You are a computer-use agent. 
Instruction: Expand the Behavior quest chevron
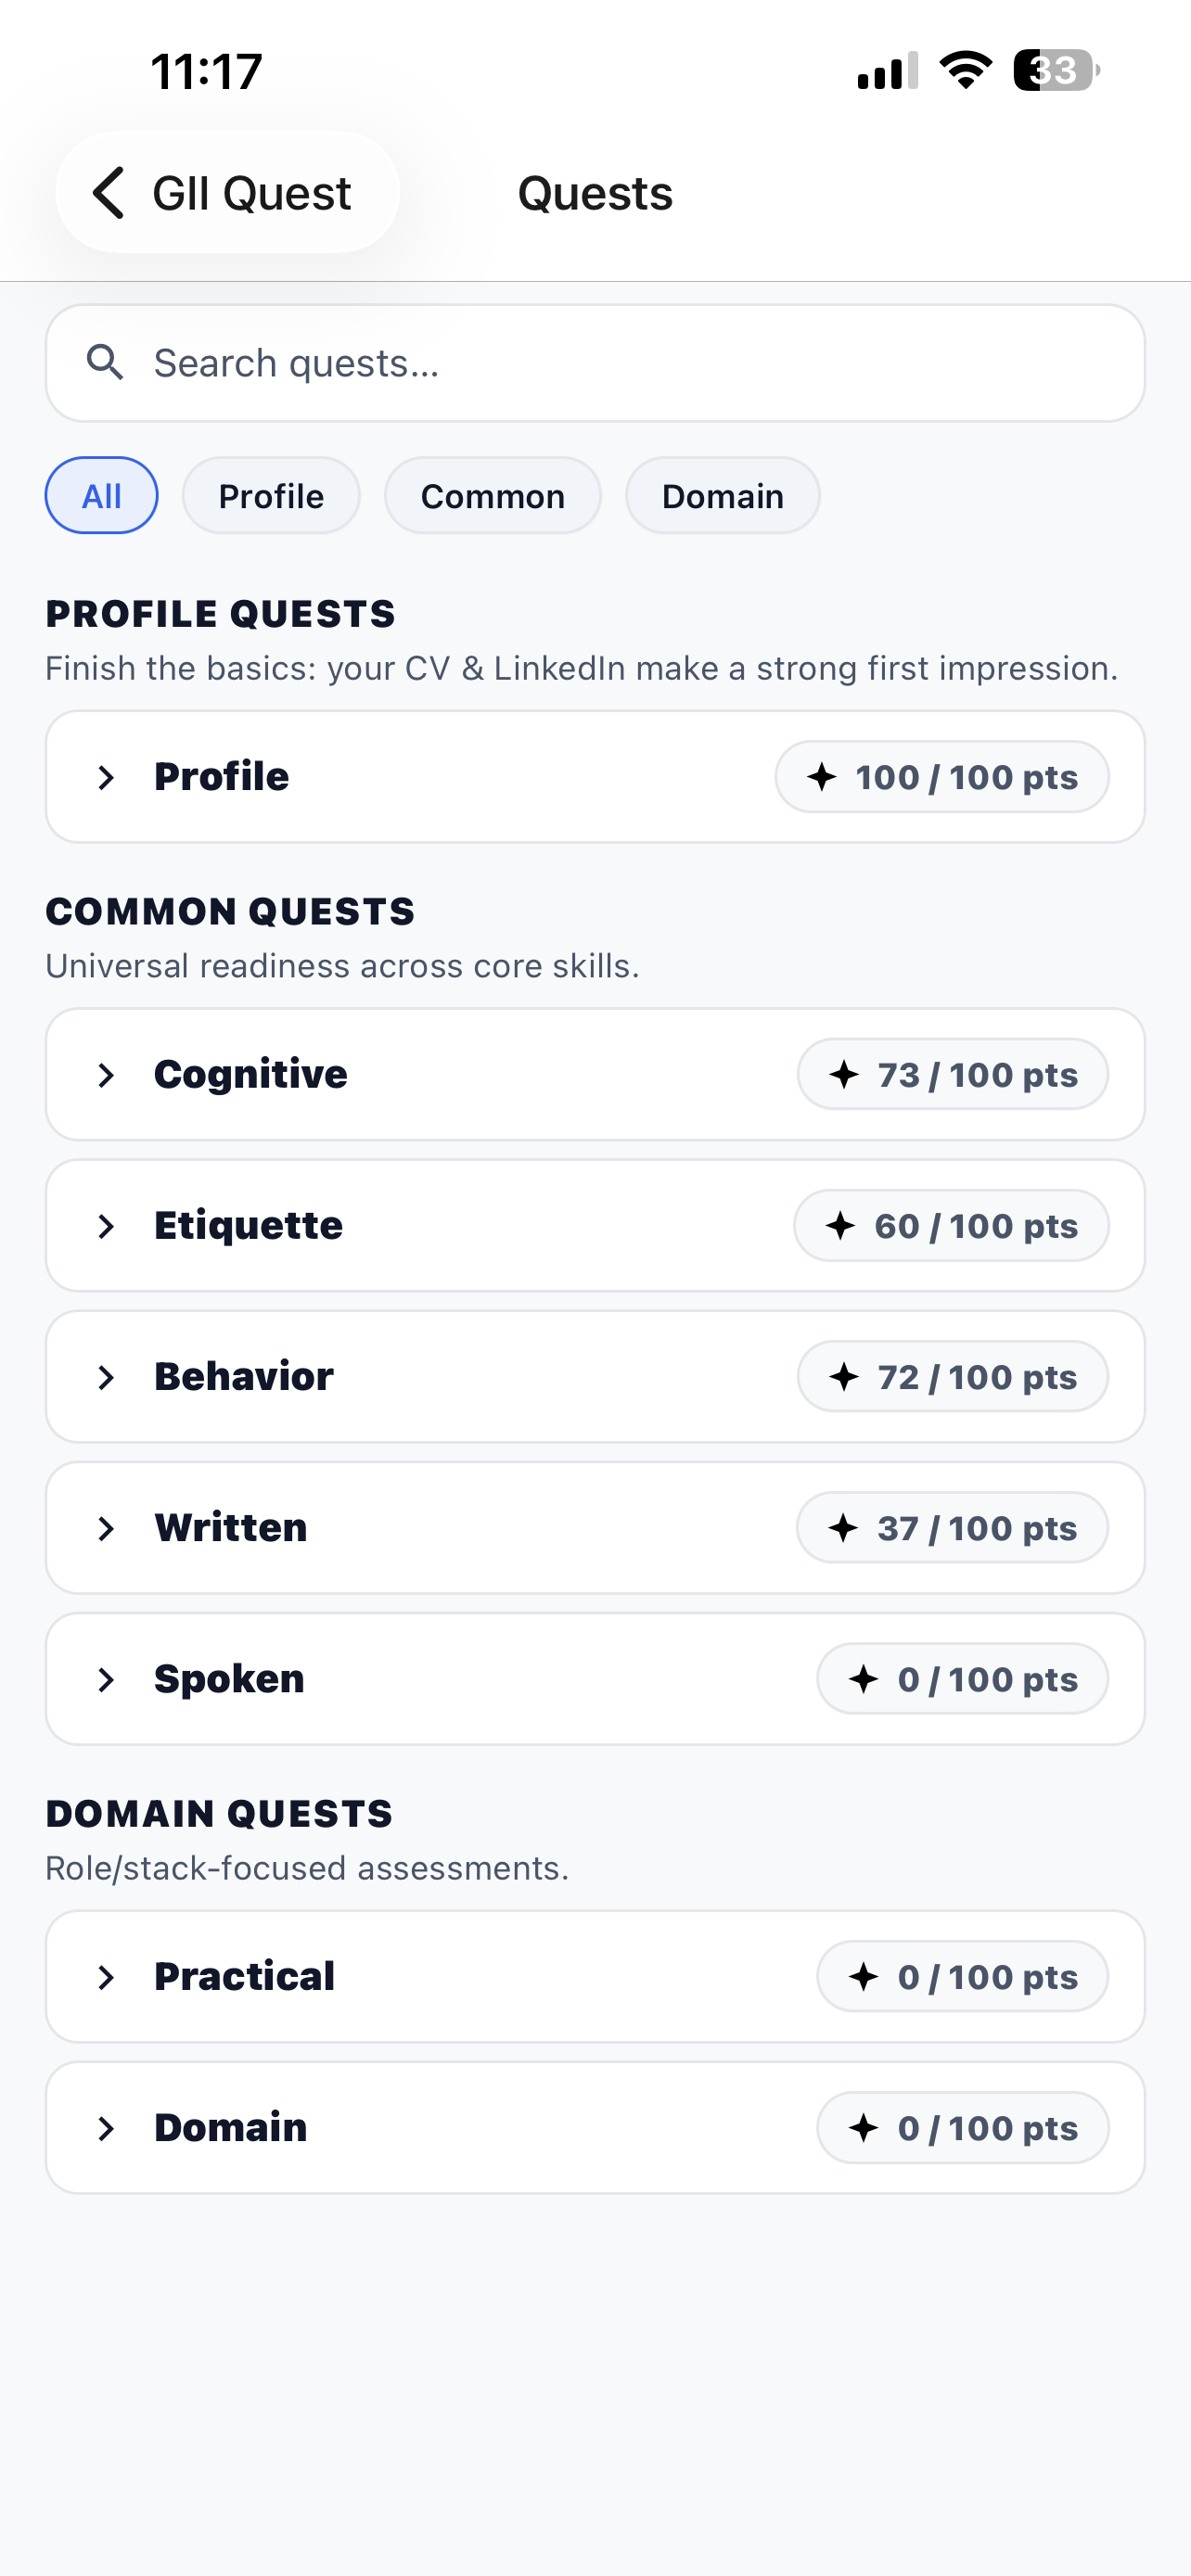point(106,1377)
